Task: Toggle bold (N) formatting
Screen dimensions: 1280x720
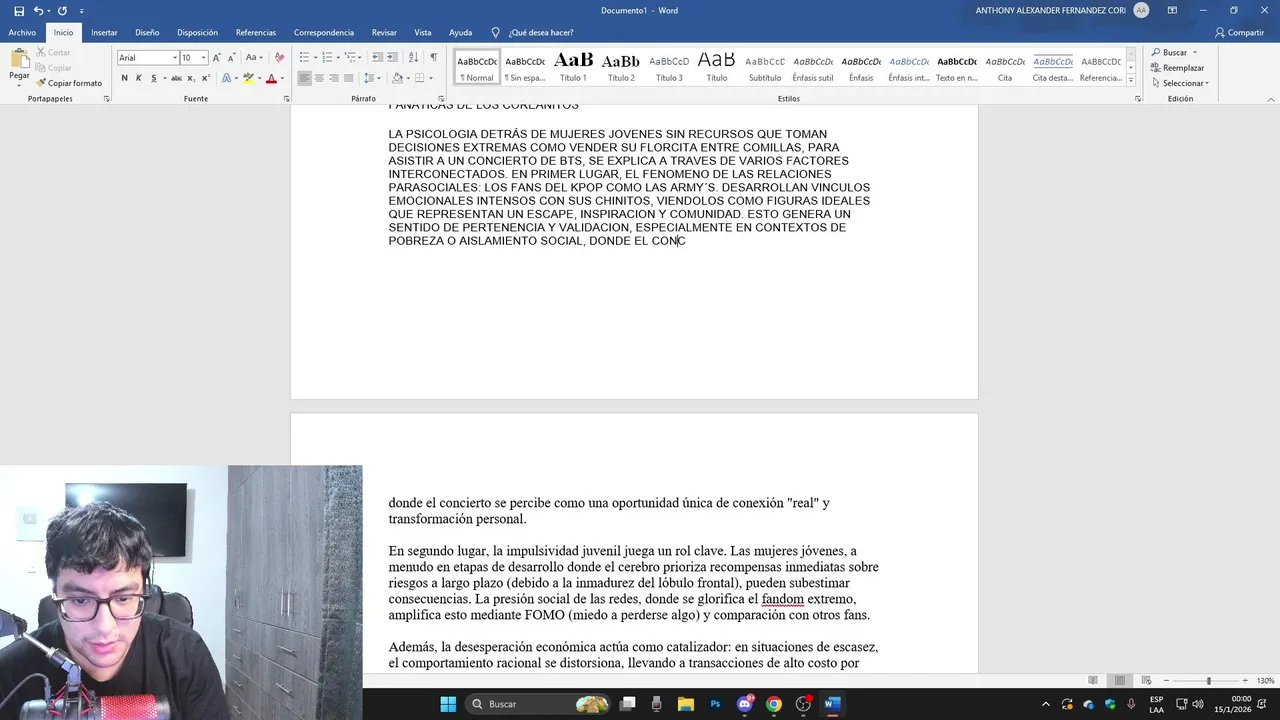Action: click(125, 78)
